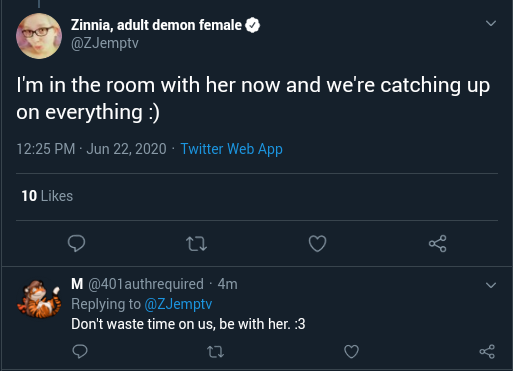Like the main tweet with heart icon
513x371 pixels.
coord(317,243)
